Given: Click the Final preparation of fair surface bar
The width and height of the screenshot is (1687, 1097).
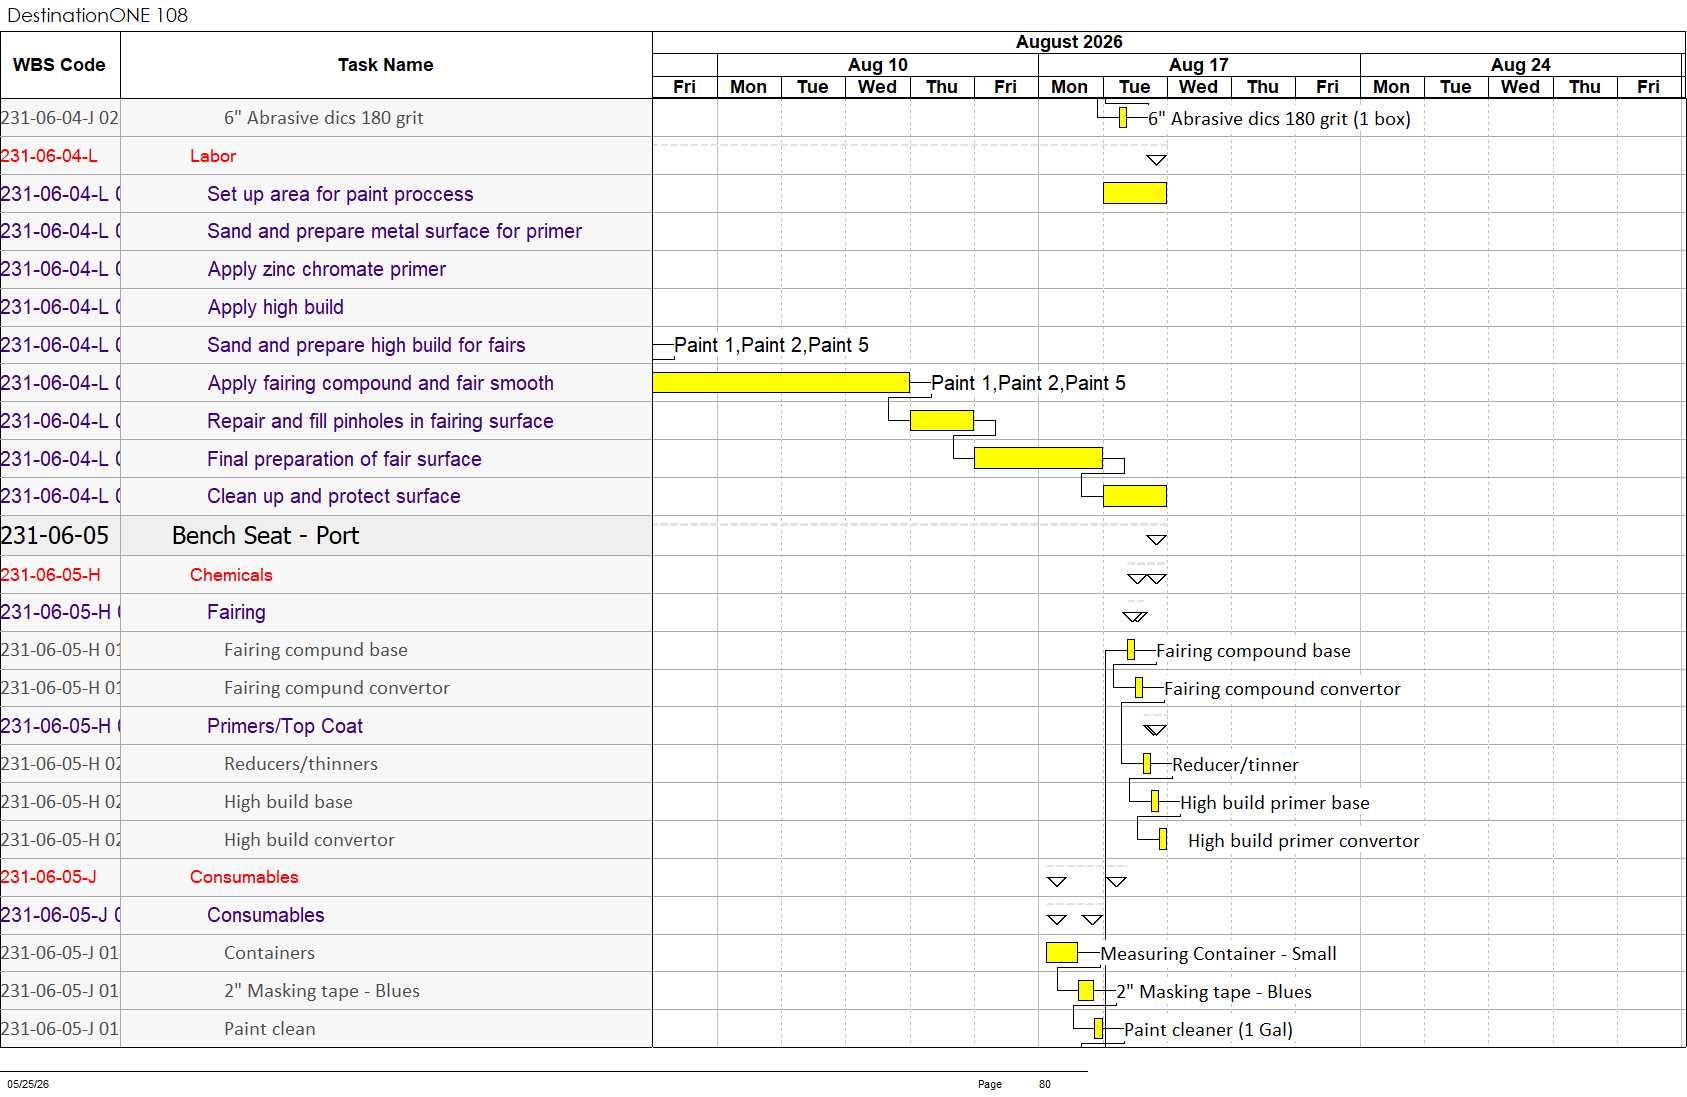Looking at the screenshot, I should pyautogui.click(x=1038, y=458).
